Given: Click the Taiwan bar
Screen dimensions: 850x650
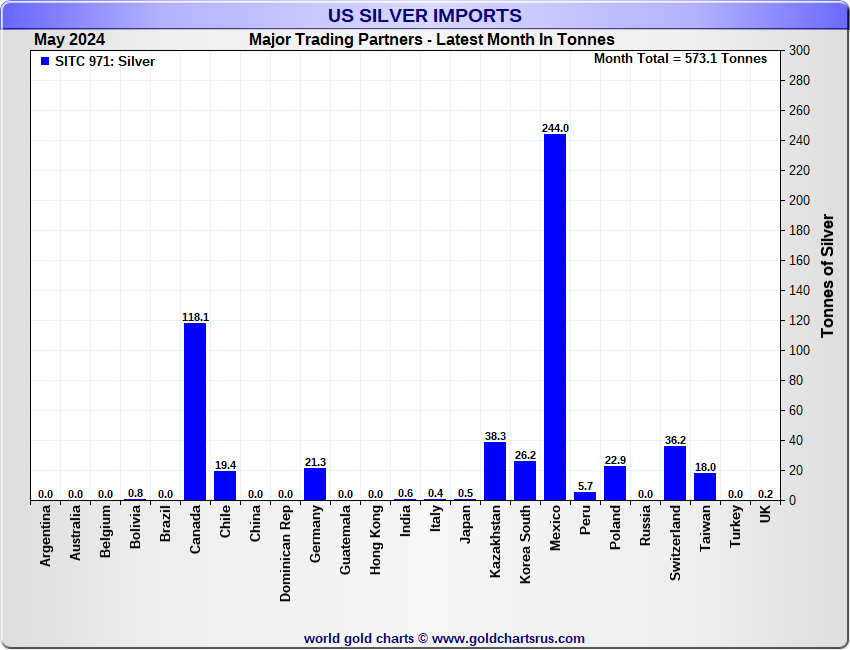Looking at the screenshot, I should tap(705, 486).
